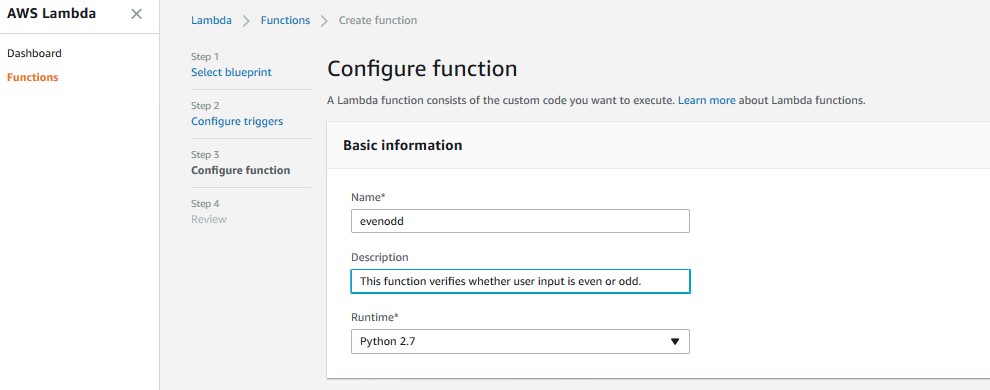The height and width of the screenshot is (390, 990).
Task: Click into the Description text field
Action: (x=520, y=281)
